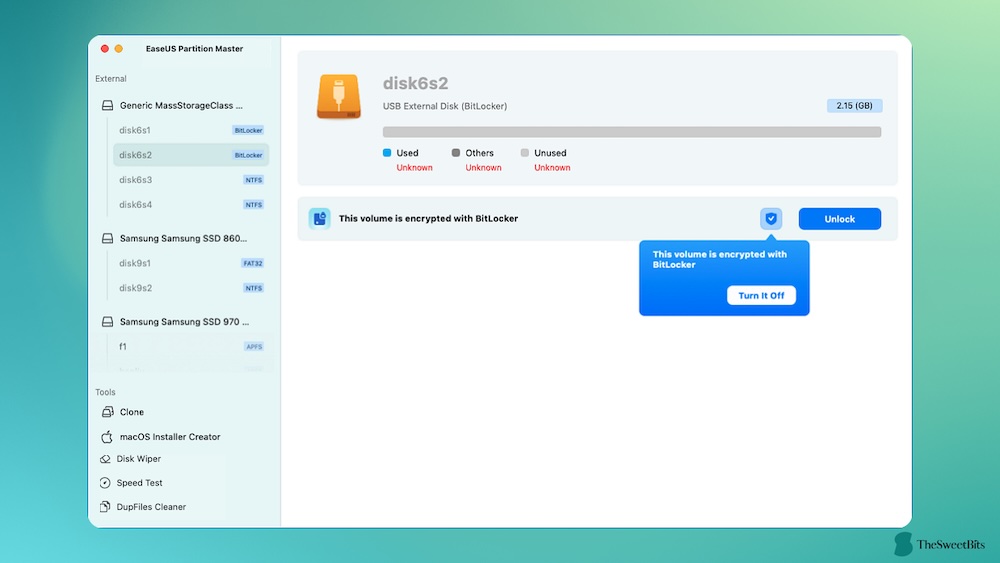Click APFS badge on f1
The image size is (1000, 563).
254,346
